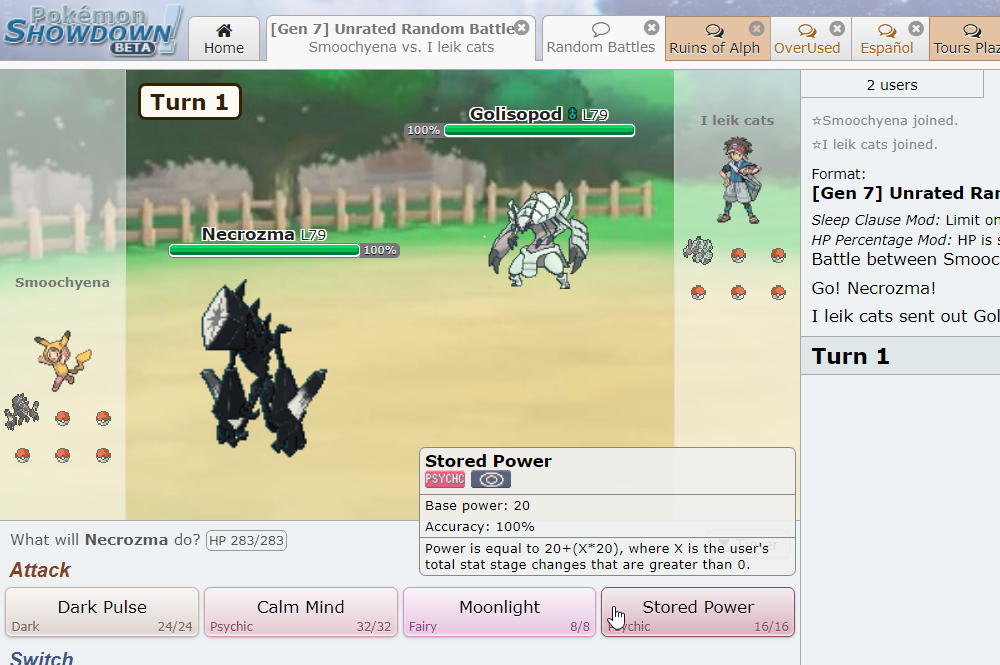
Task: Click the OverUsed chat bubble icon
Action: (x=807, y=31)
